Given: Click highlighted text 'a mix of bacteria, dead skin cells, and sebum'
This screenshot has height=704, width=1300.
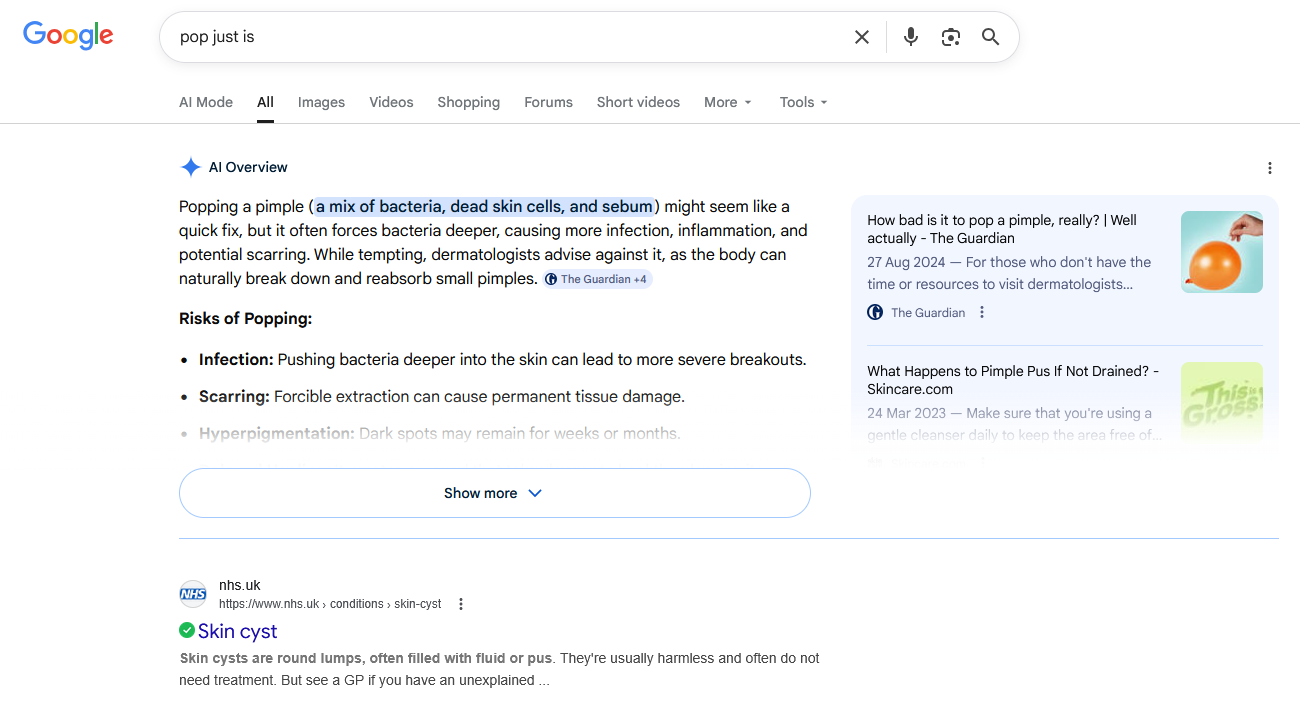Looking at the screenshot, I should (484, 207).
